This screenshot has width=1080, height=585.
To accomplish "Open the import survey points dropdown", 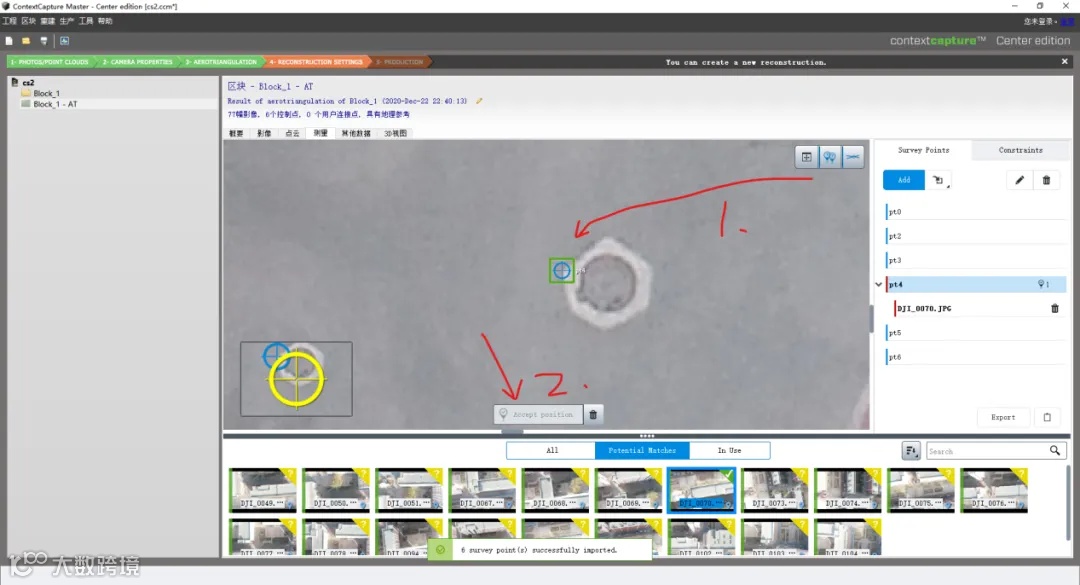I will coord(939,181).
